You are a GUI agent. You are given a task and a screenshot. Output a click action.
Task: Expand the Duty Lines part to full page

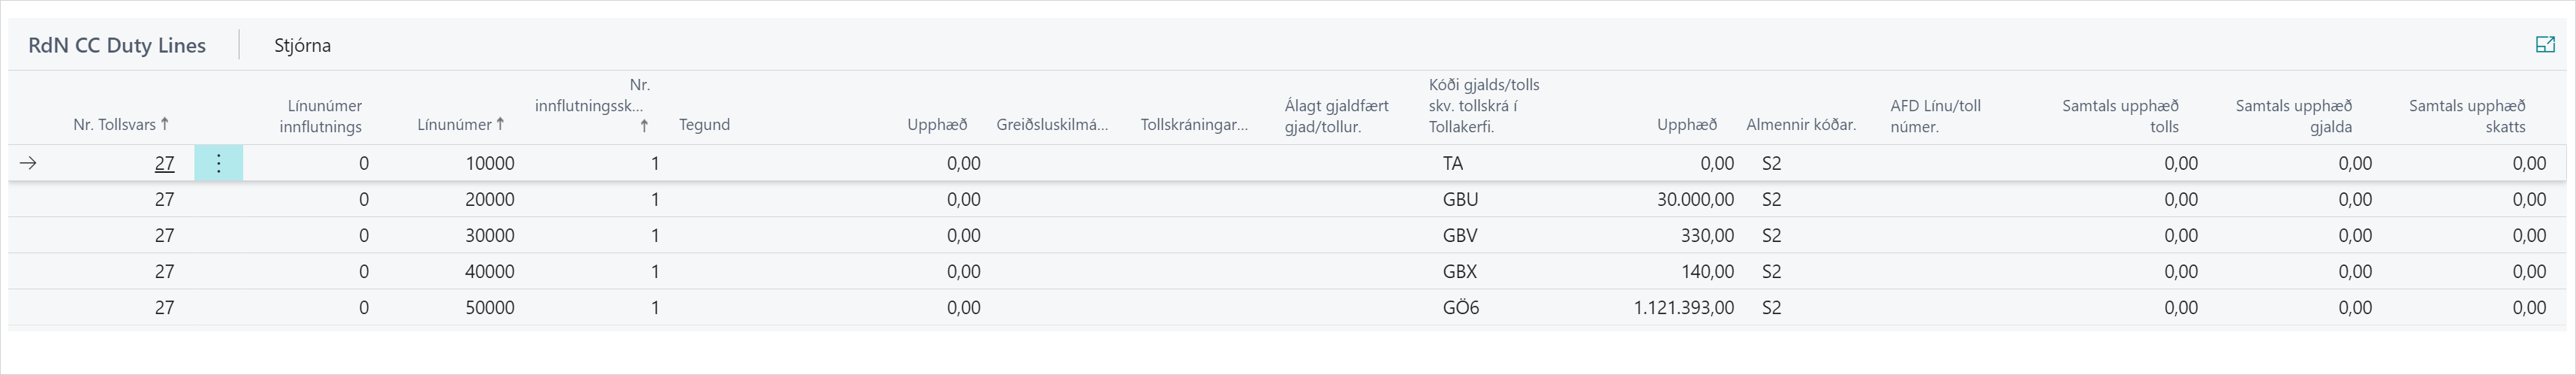click(2545, 45)
